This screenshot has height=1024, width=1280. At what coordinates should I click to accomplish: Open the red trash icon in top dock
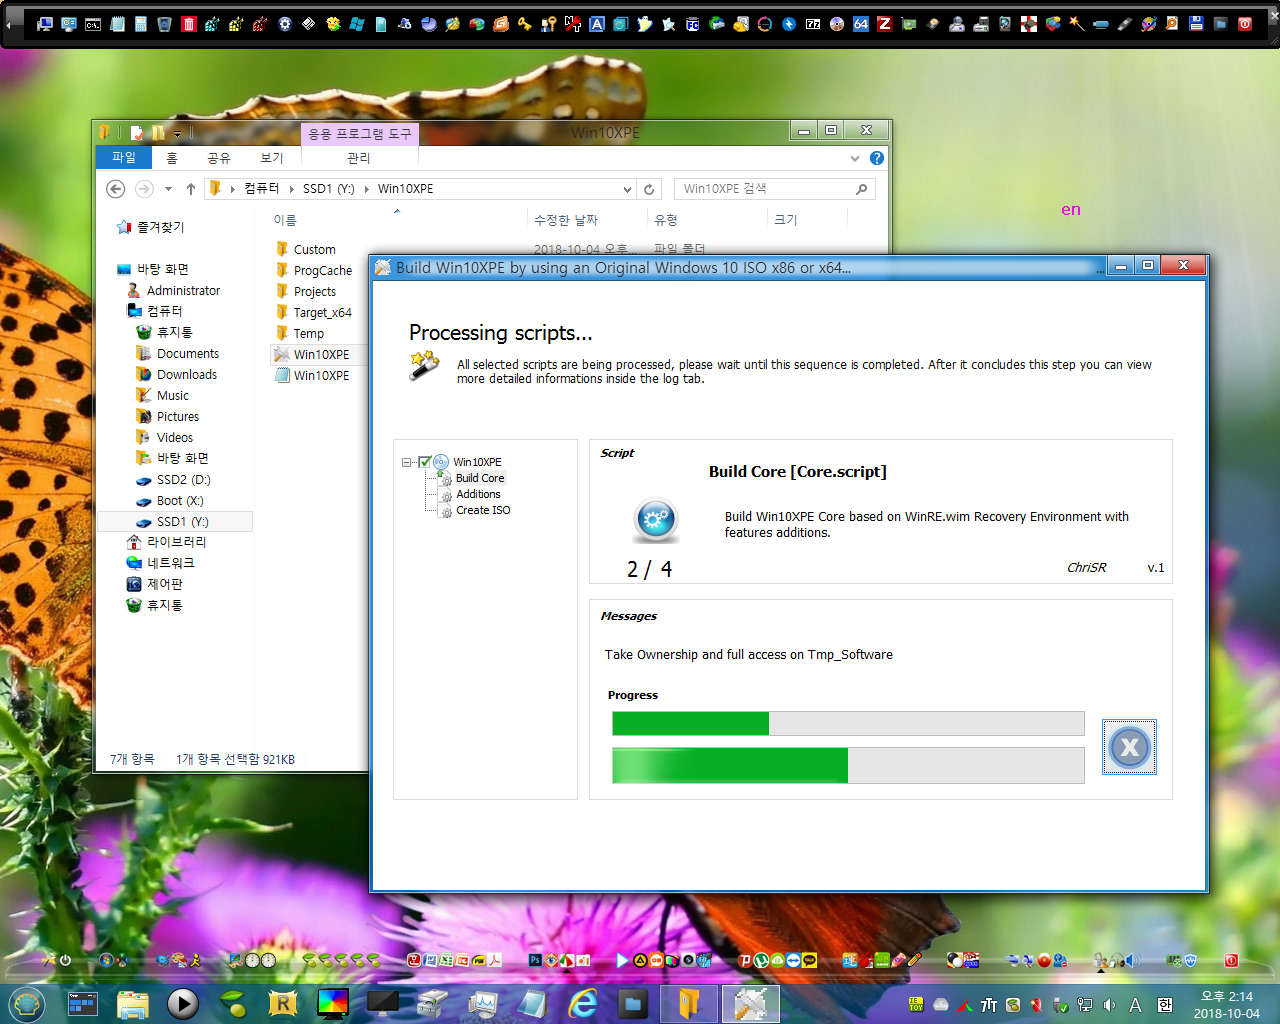(189, 24)
